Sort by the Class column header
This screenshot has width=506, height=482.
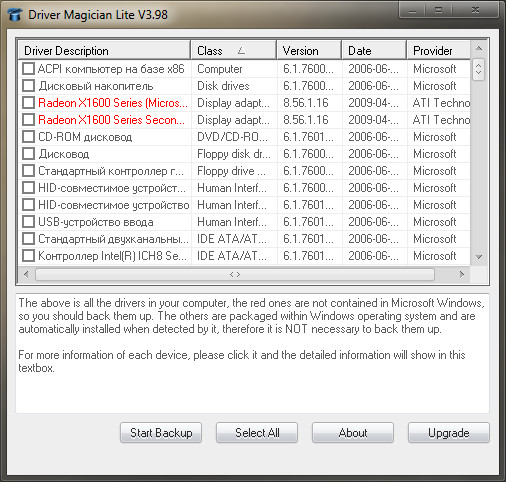pos(233,51)
